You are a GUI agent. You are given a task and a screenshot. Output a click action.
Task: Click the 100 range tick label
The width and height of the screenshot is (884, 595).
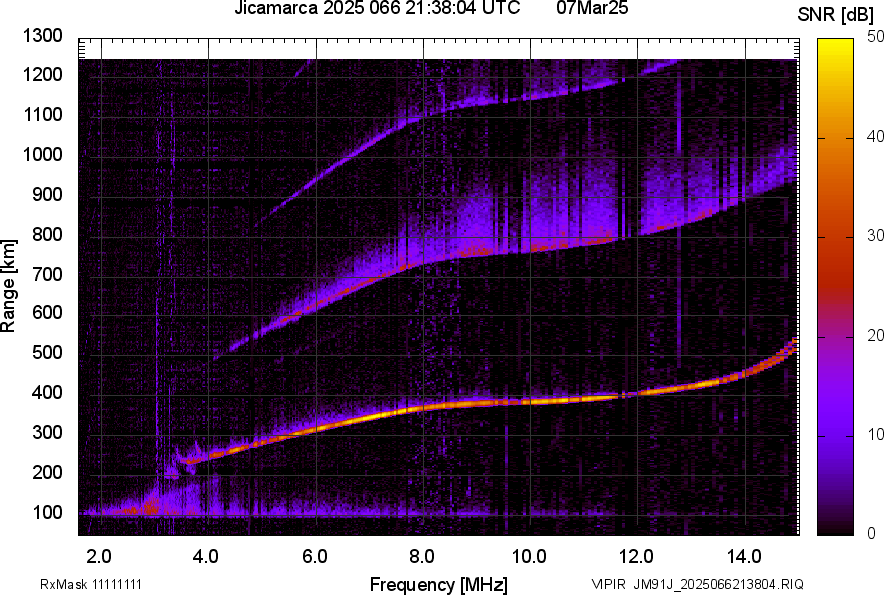46,512
